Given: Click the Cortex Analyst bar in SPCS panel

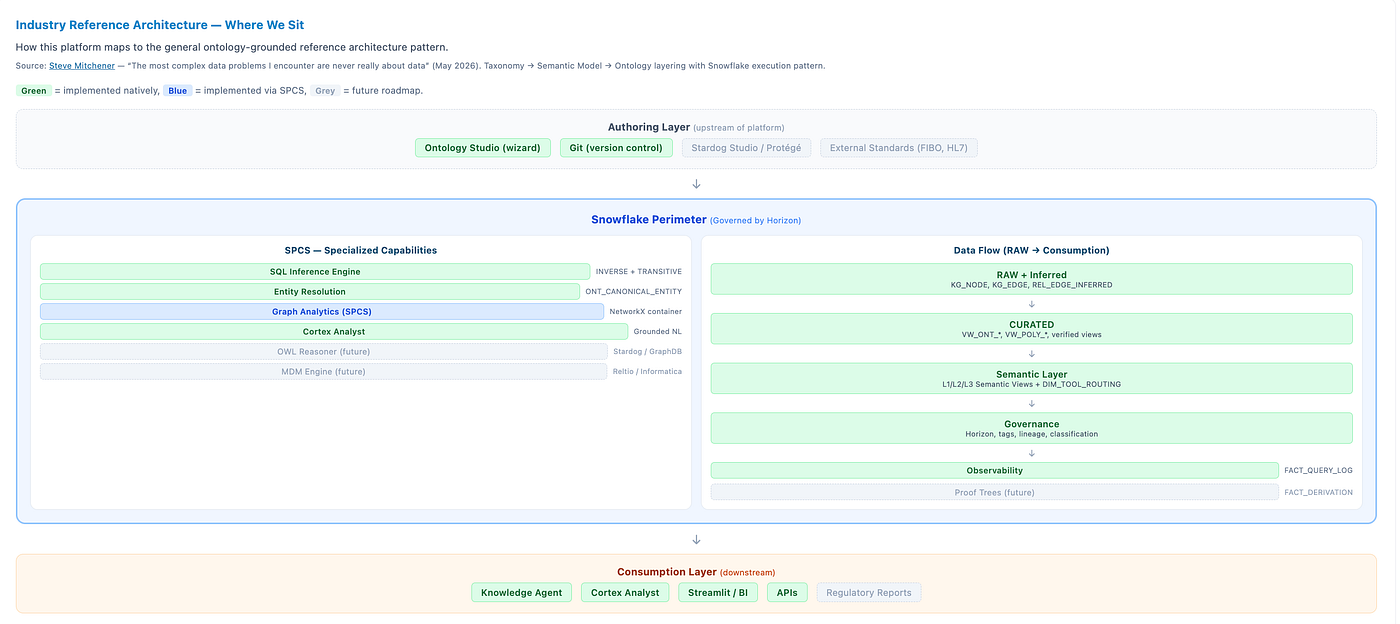Looking at the screenshot, I should (x=334, y=332).
